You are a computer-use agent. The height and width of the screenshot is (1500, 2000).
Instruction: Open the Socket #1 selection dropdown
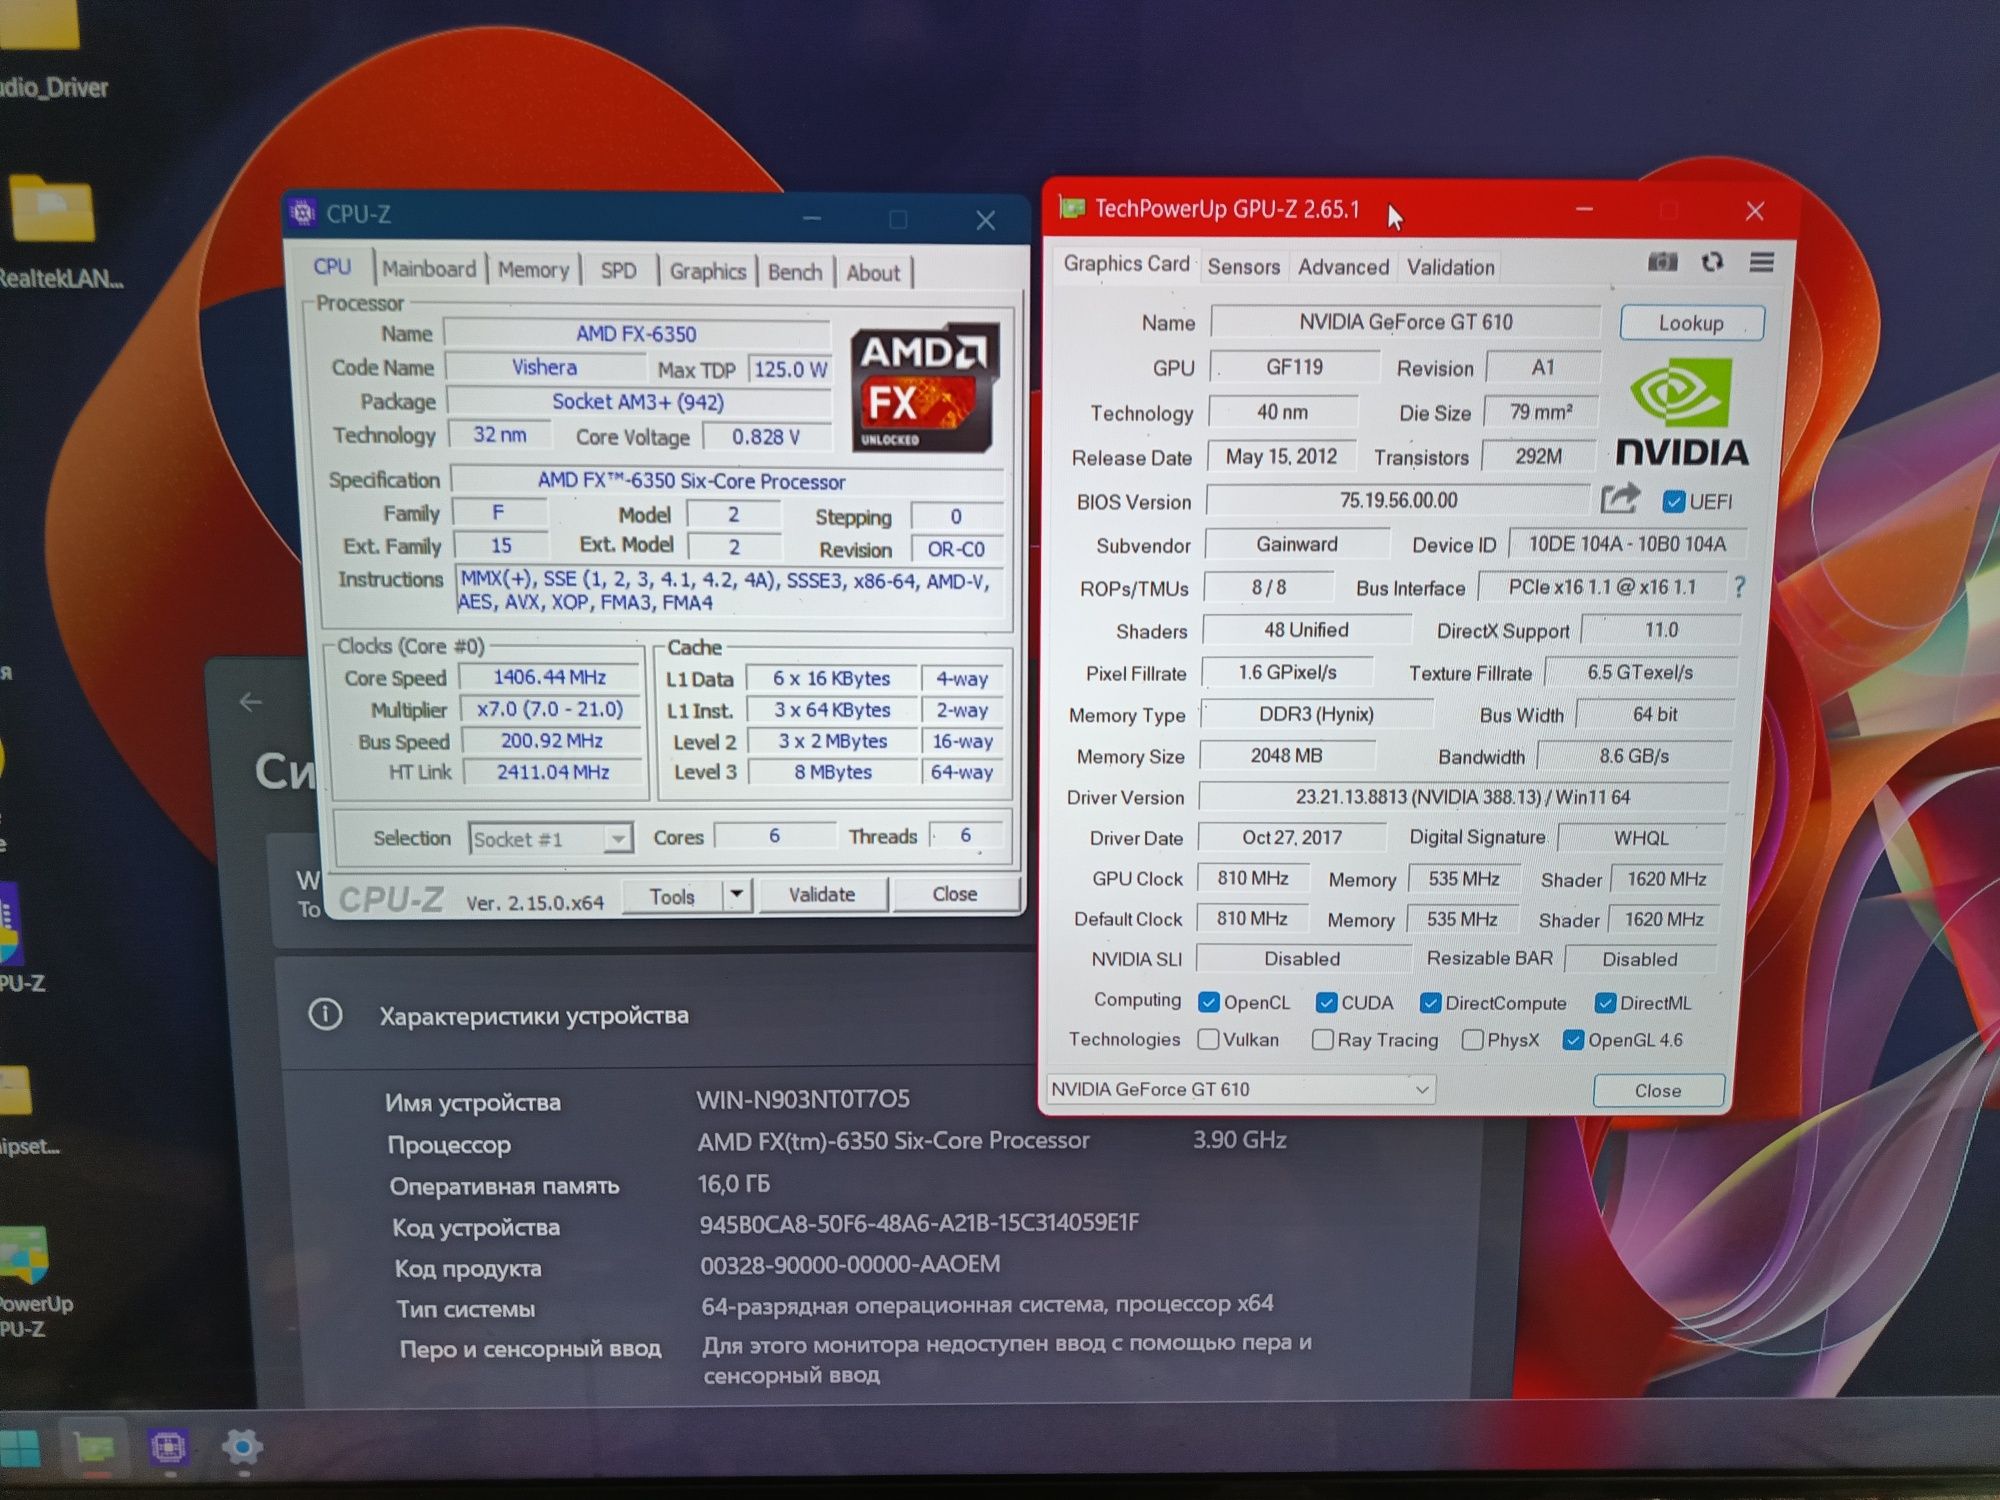pos(550,838)
